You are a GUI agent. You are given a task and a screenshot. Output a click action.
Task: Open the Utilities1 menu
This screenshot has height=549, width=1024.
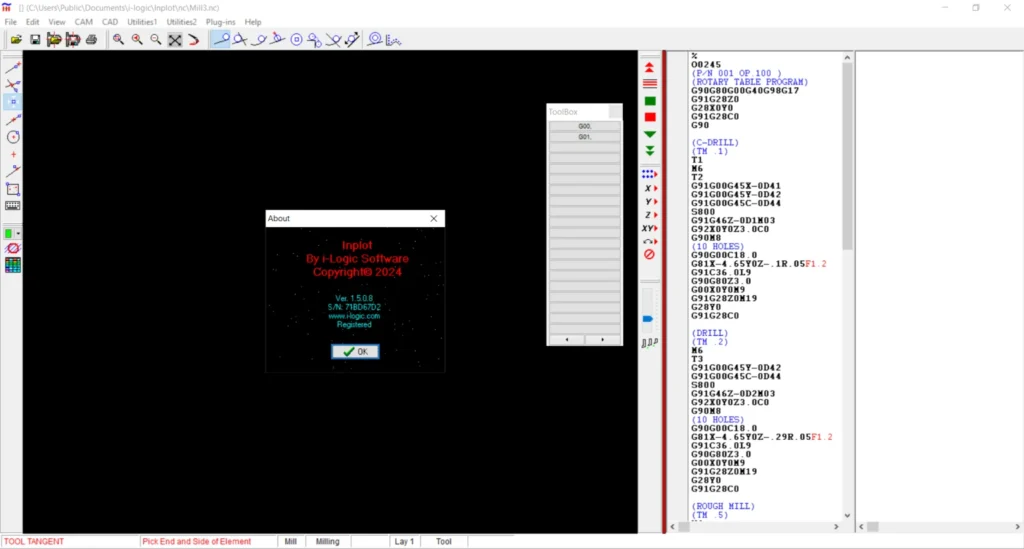point(142,22)
